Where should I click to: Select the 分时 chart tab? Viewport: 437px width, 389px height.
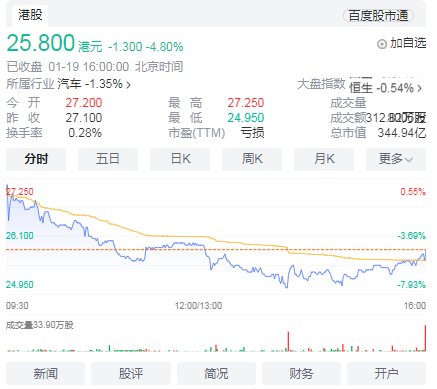[36, 159]
